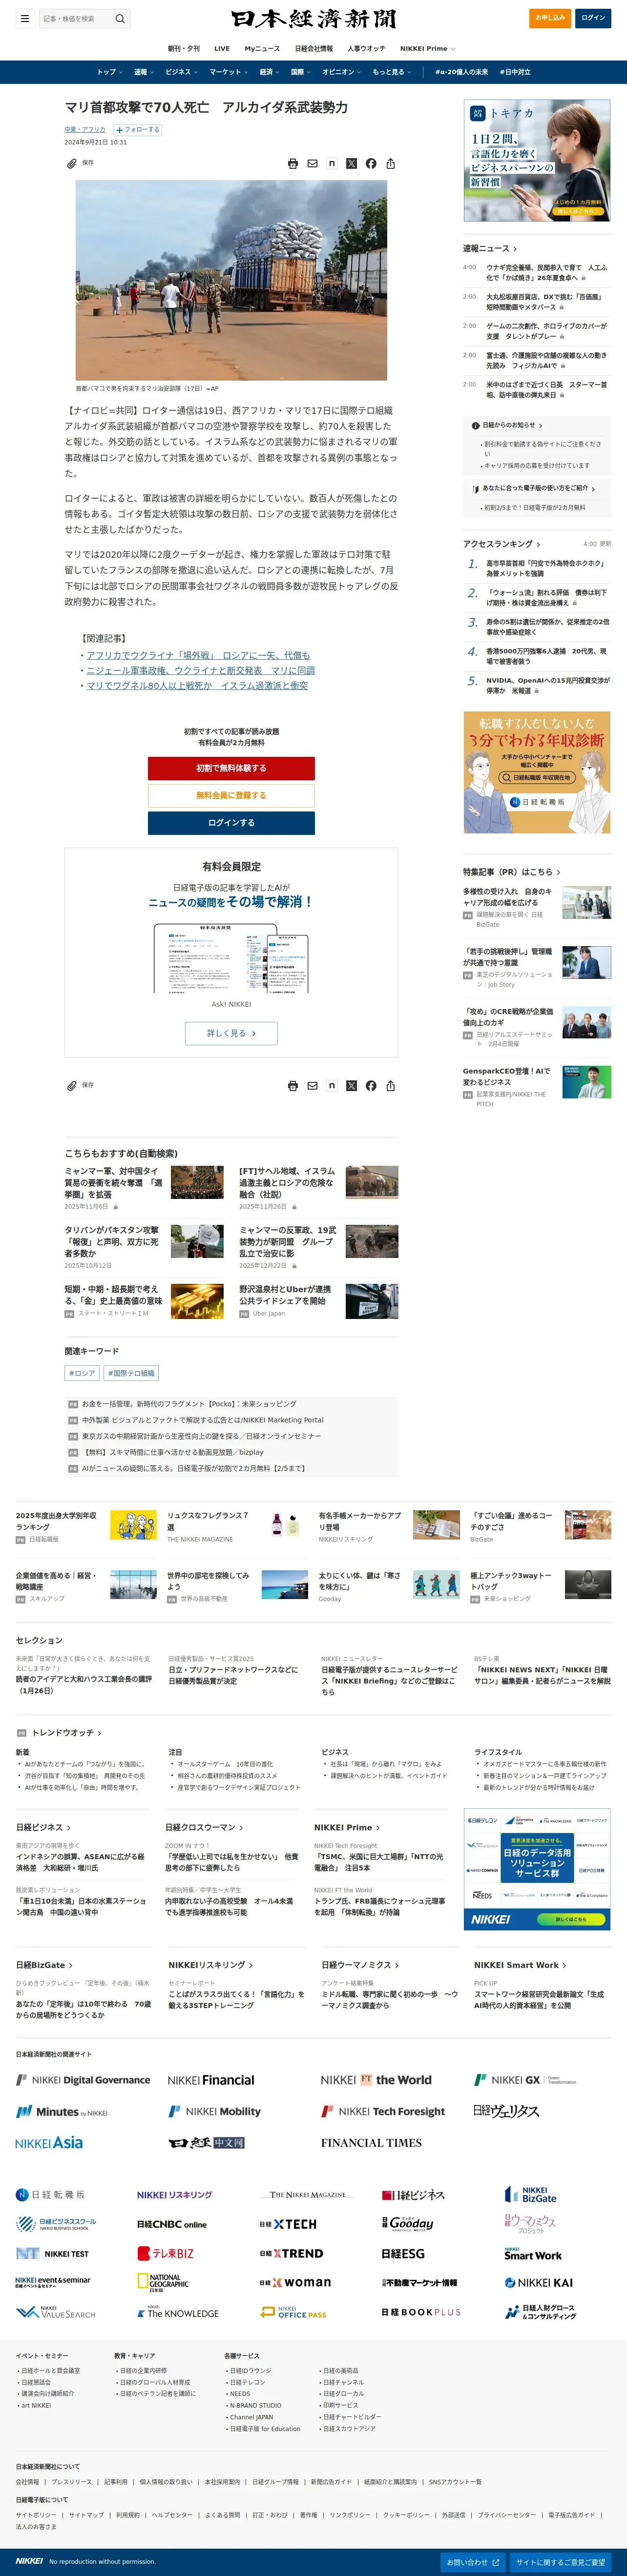
Task: Click the blue ログインする button
Action: (231, 822)
